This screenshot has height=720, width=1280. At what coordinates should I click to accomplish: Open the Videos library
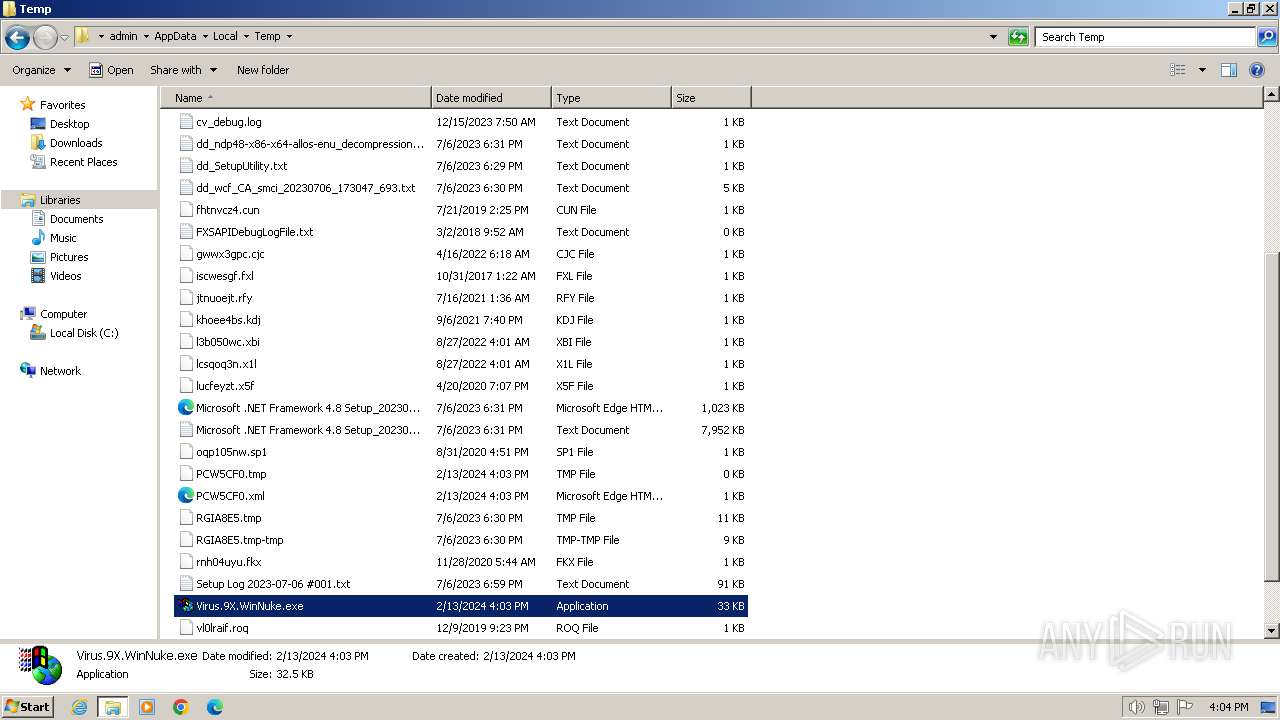click(x=65, y=276)
